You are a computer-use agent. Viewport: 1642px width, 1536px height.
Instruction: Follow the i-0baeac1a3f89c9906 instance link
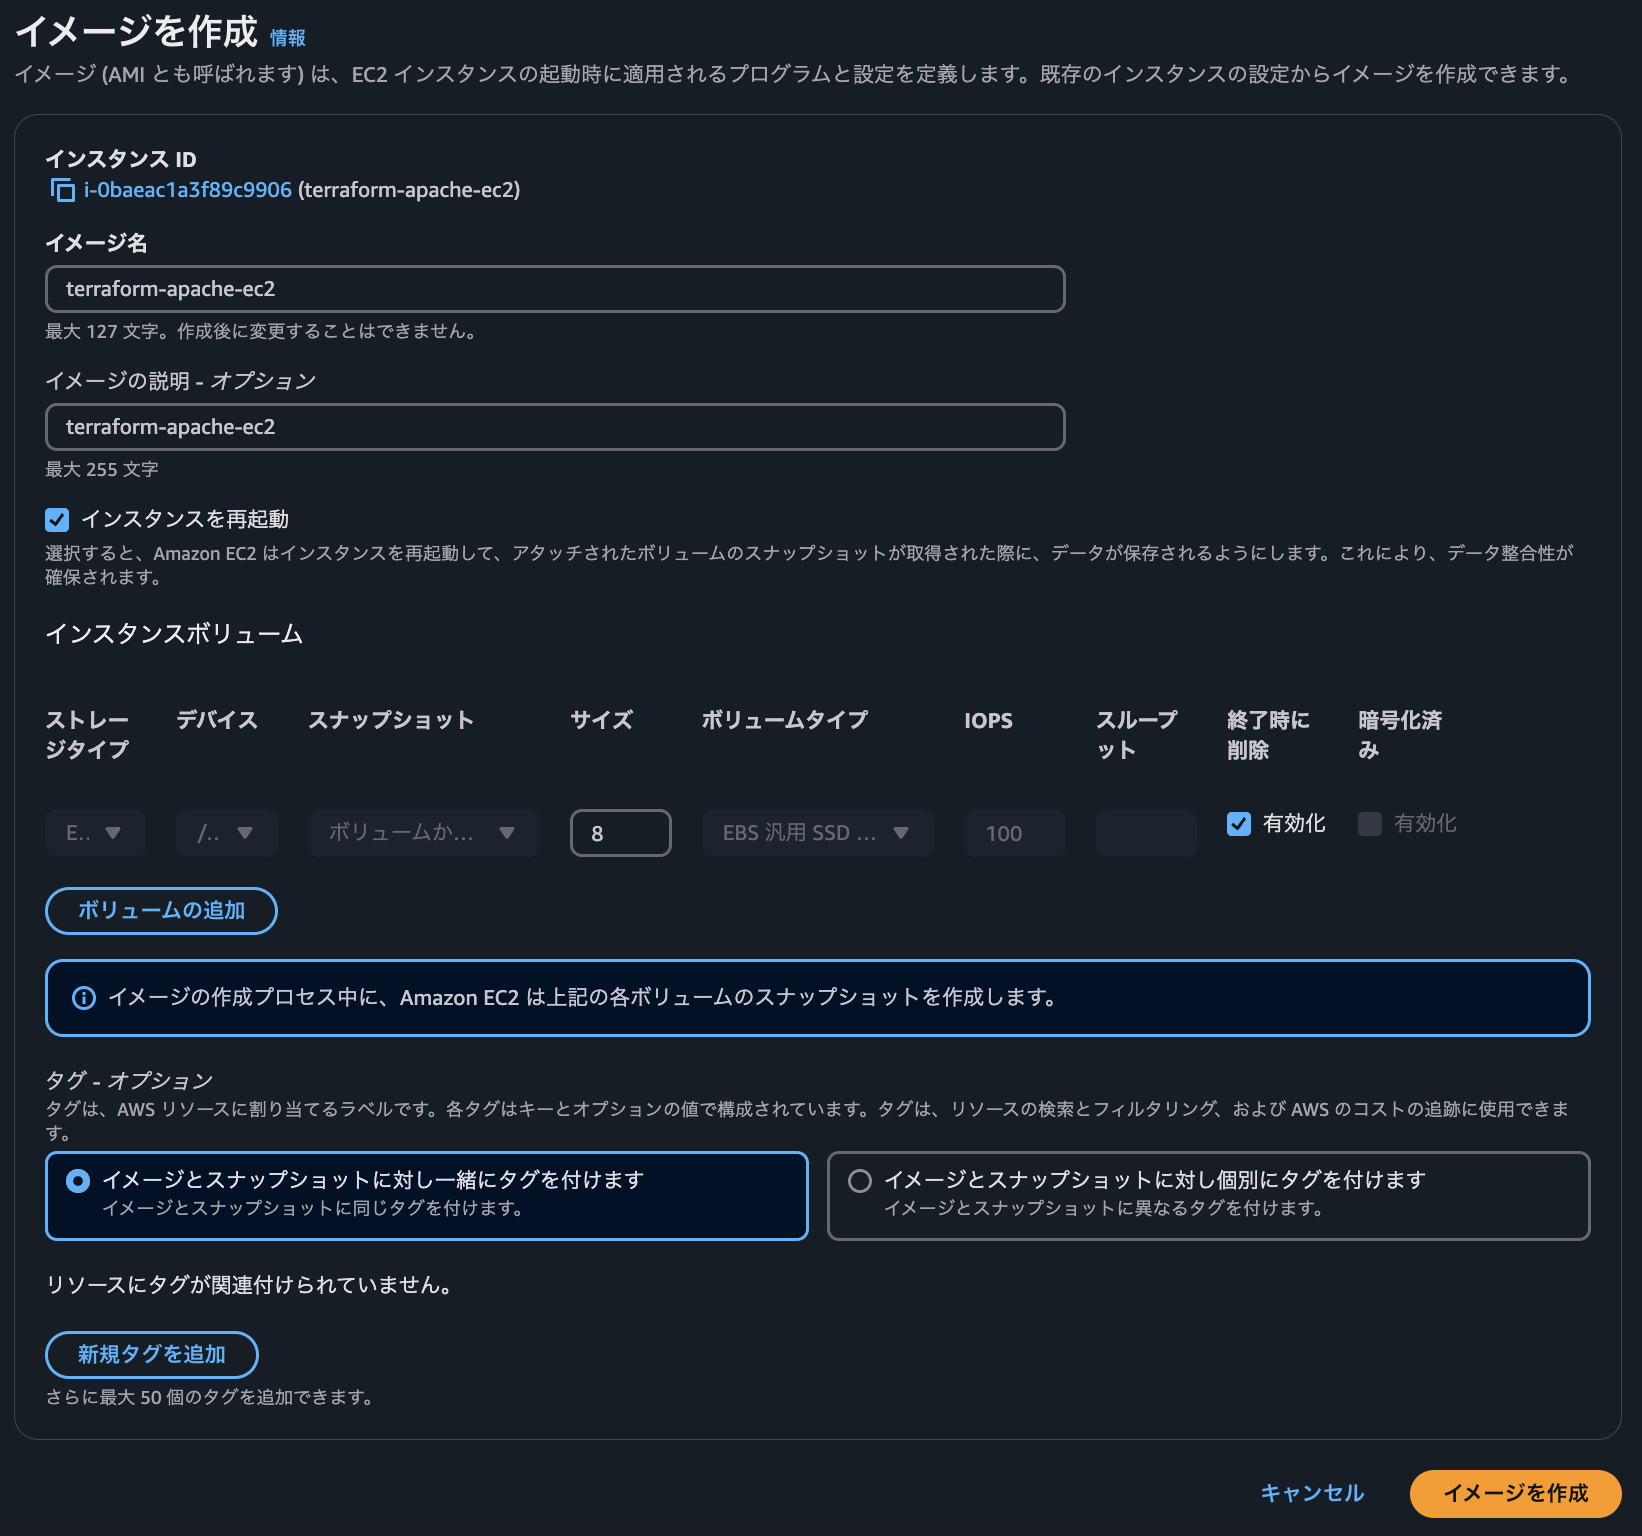186,189
